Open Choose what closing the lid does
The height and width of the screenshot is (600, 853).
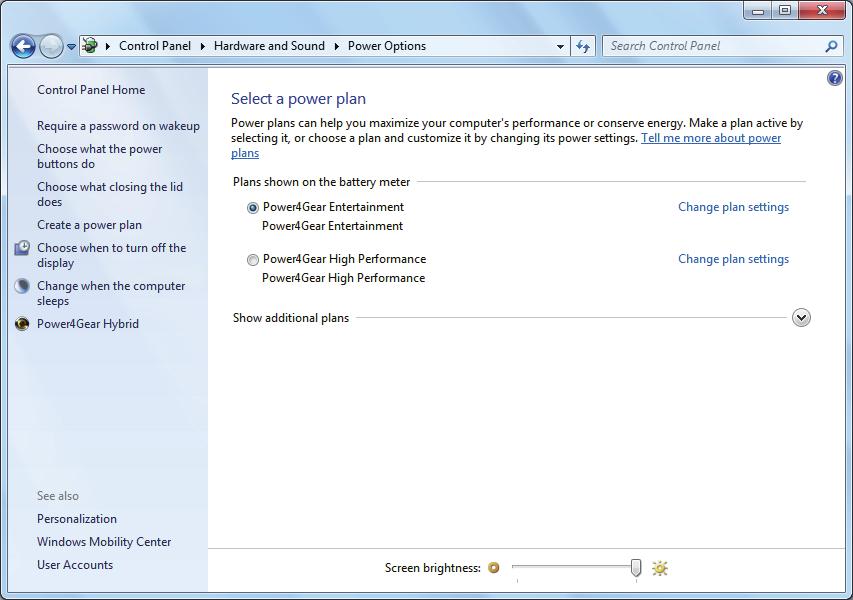110,194
